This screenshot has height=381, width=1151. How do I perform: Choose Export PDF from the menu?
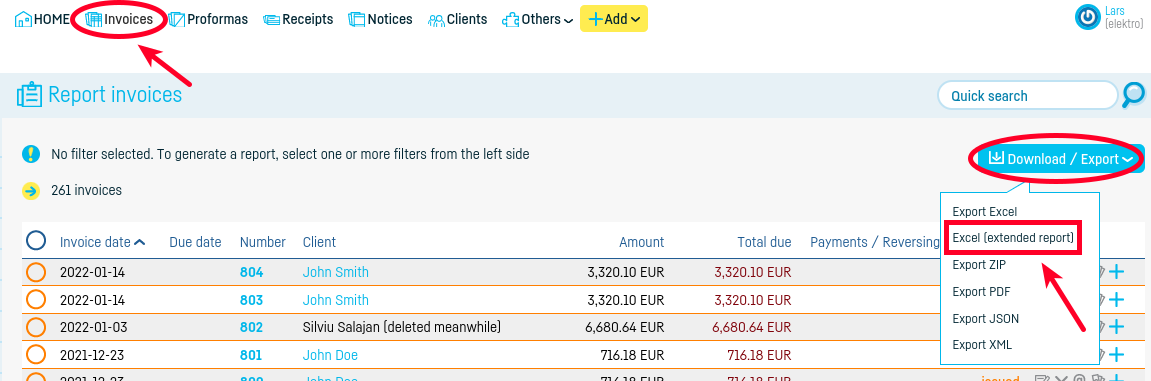(x=981, y=291)
